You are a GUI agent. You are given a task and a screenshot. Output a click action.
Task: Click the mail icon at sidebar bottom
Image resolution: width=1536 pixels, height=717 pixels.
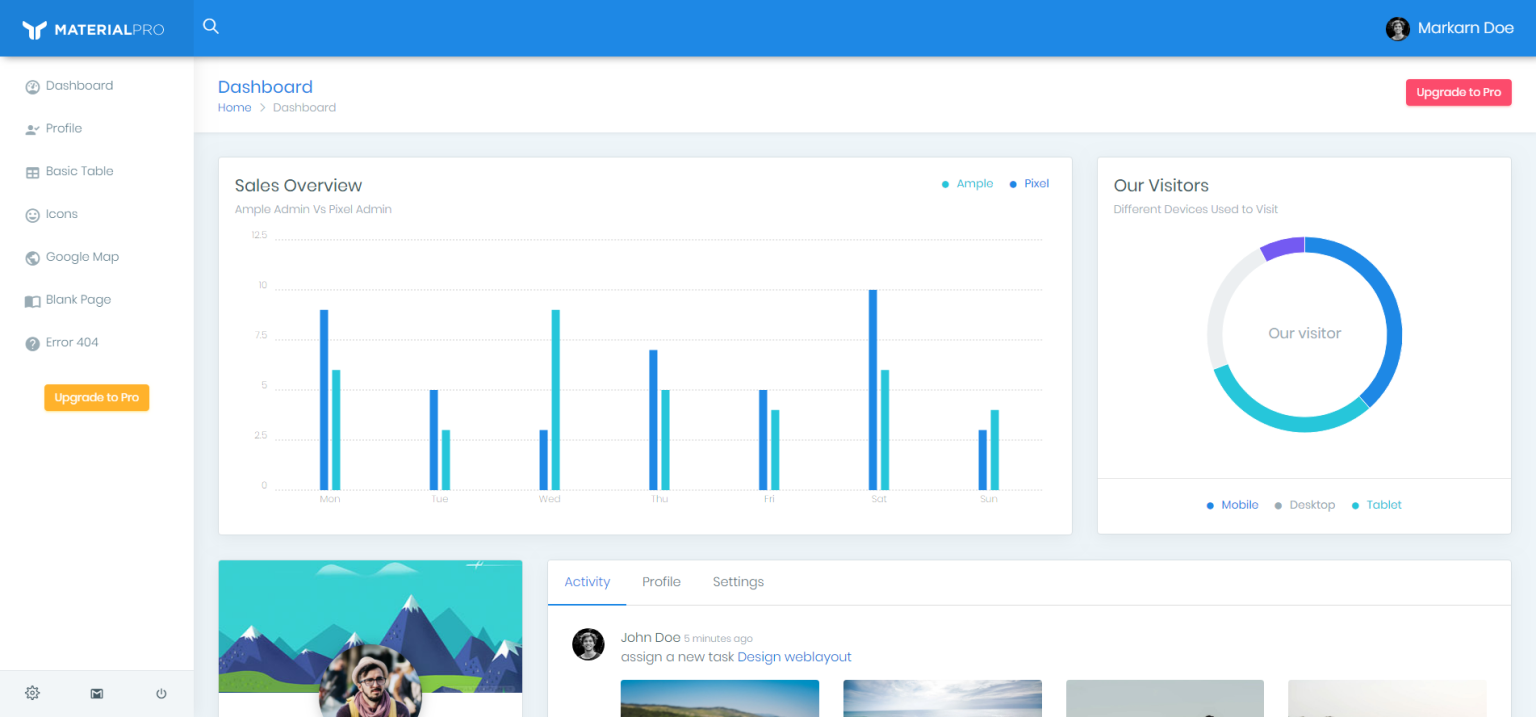click(96, 692)
